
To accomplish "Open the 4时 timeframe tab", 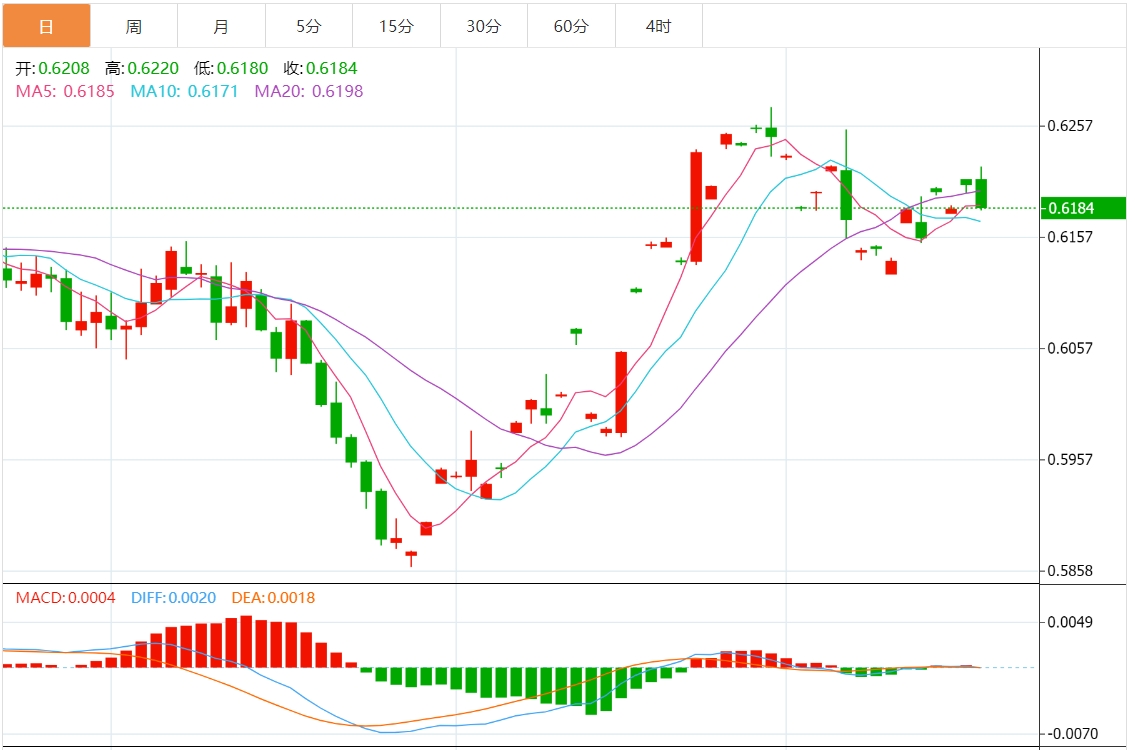I will (659, 26).
